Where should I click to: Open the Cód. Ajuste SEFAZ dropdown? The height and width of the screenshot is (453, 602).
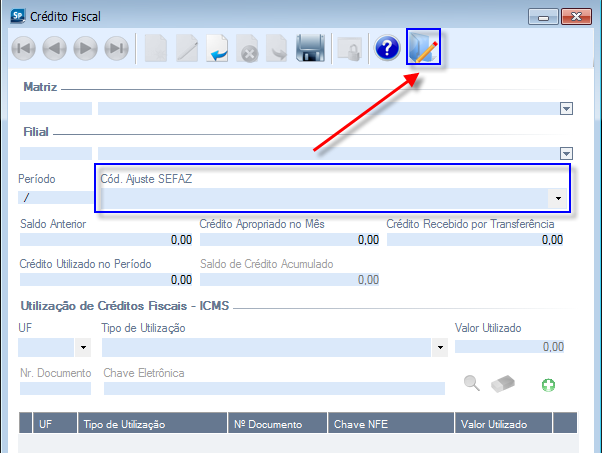pyautogui.click(x=558, y=198)
